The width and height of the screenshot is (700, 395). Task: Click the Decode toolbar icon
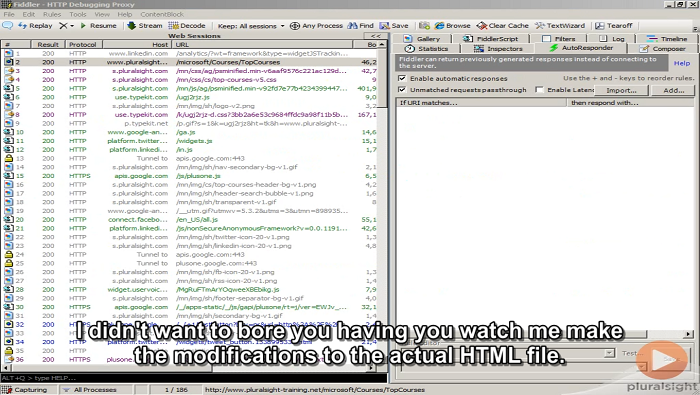click(x=173, y=25)
